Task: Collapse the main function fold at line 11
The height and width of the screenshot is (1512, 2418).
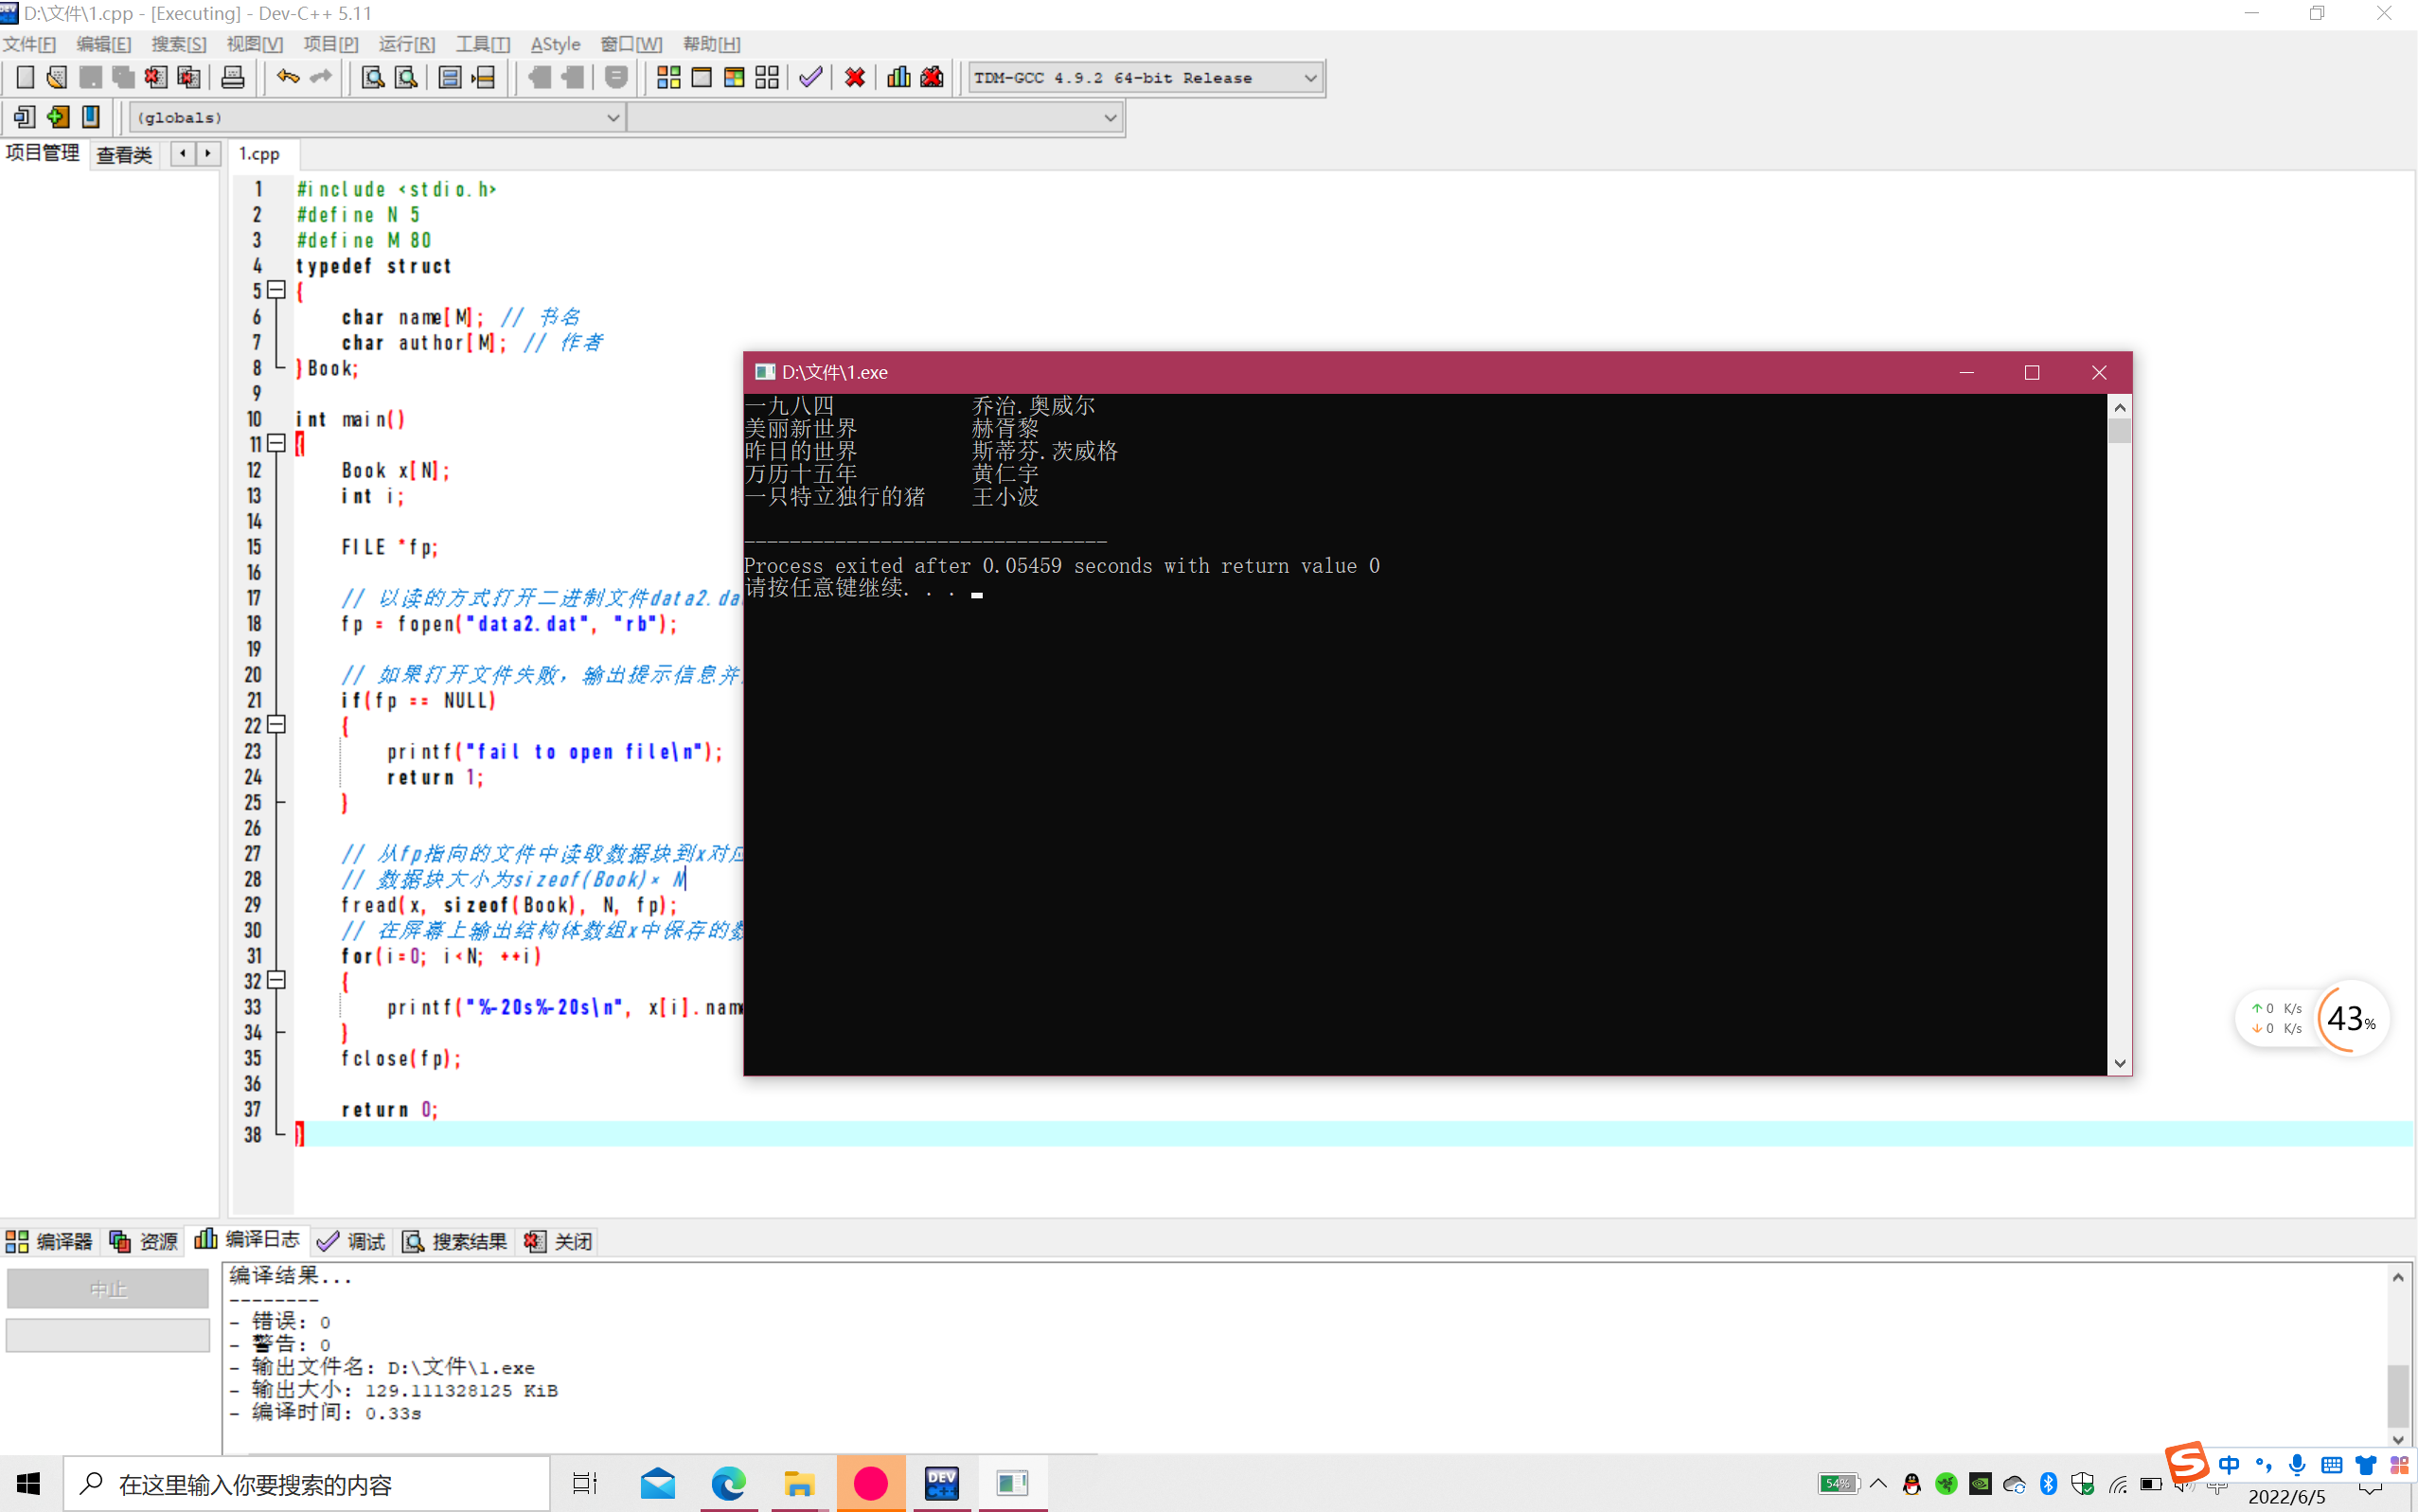Action: tap(277, 444)
